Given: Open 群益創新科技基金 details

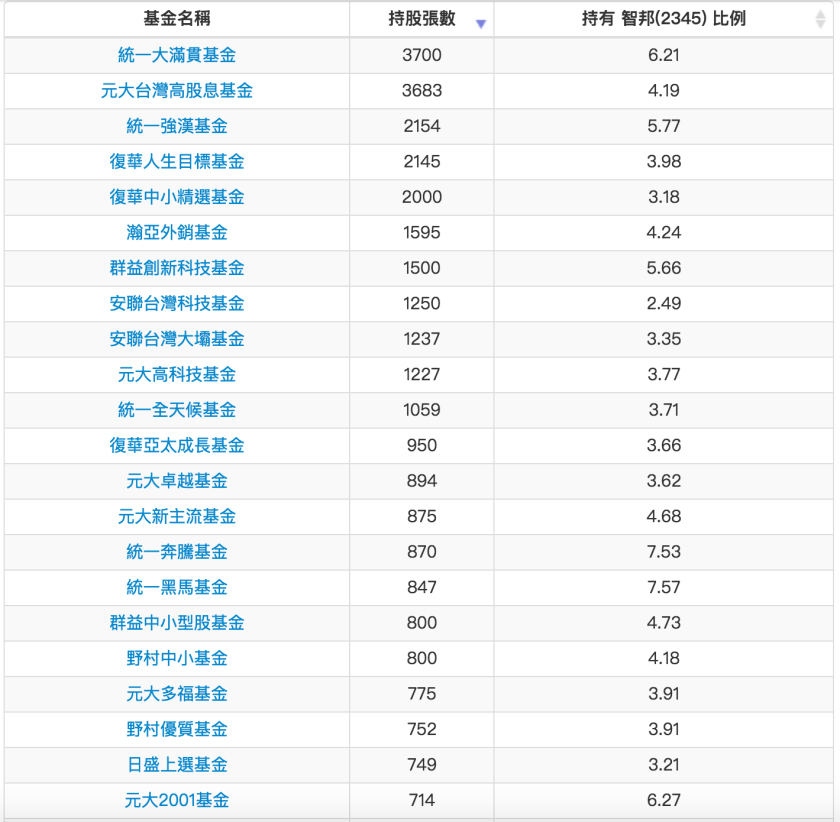Looking at the screenshot, I should tap(176, 268).
